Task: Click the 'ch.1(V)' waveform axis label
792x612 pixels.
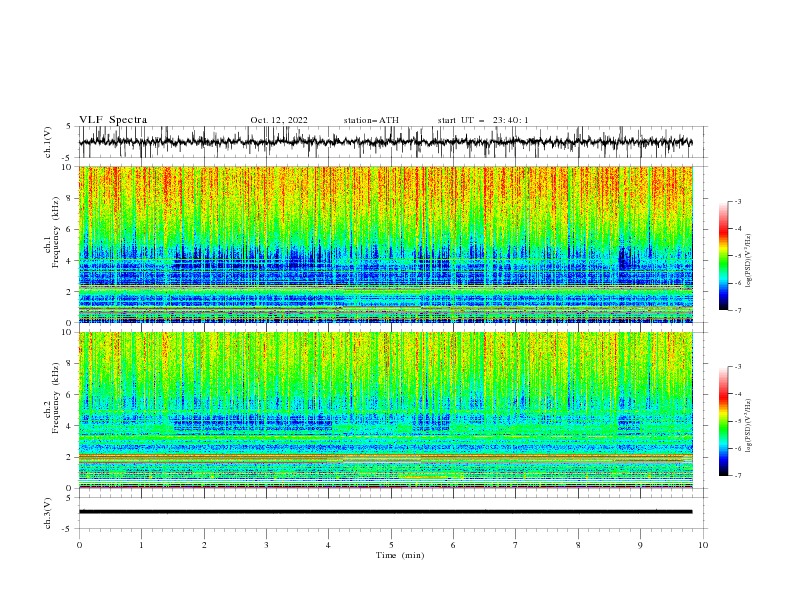Action: coord(48,142)
